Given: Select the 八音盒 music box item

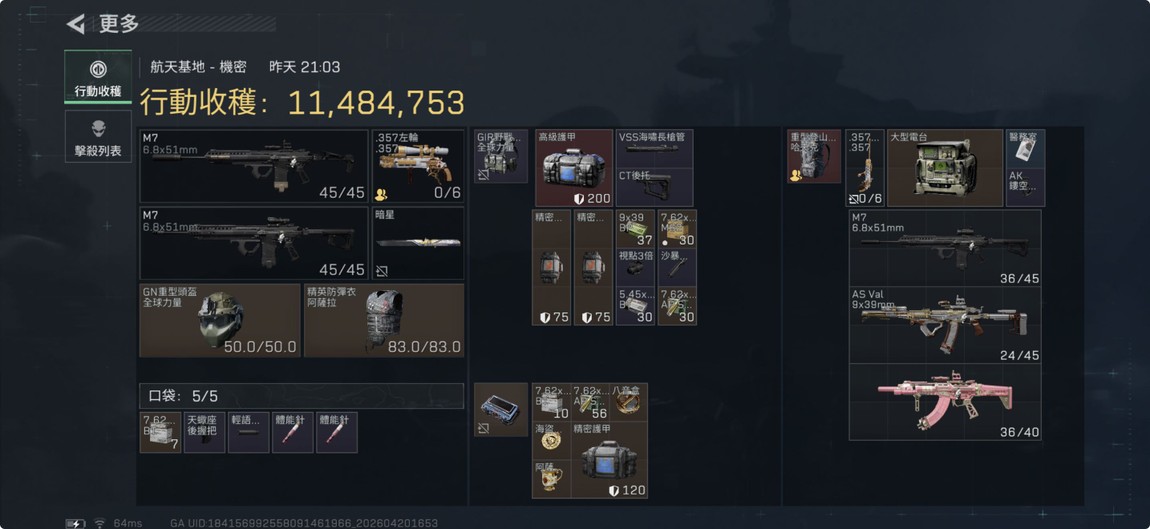Looking at the screenshot, I should coord(629,401).
